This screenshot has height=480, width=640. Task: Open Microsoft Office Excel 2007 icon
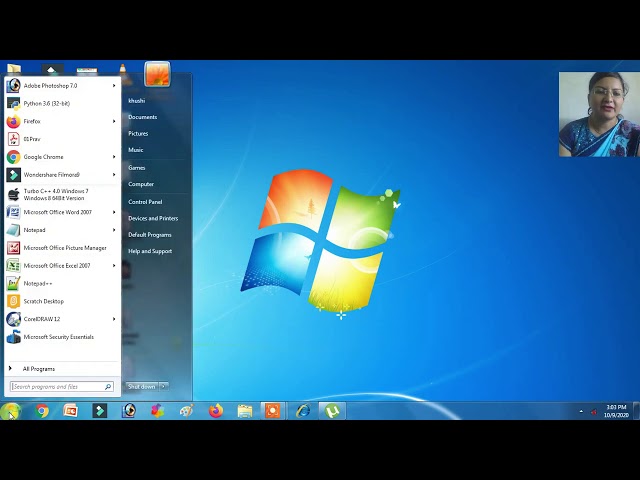13,266
